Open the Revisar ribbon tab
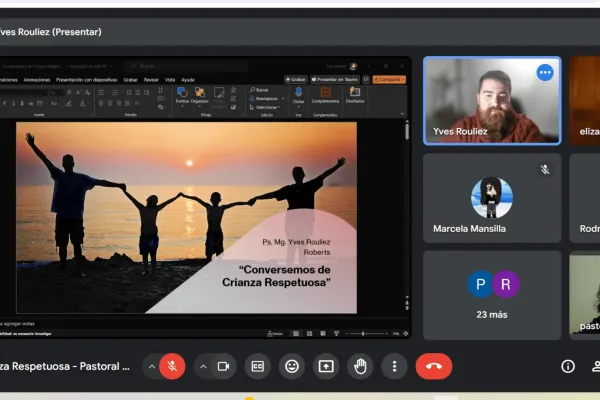This screenshot has height=400, width=600. coord(151,80)
